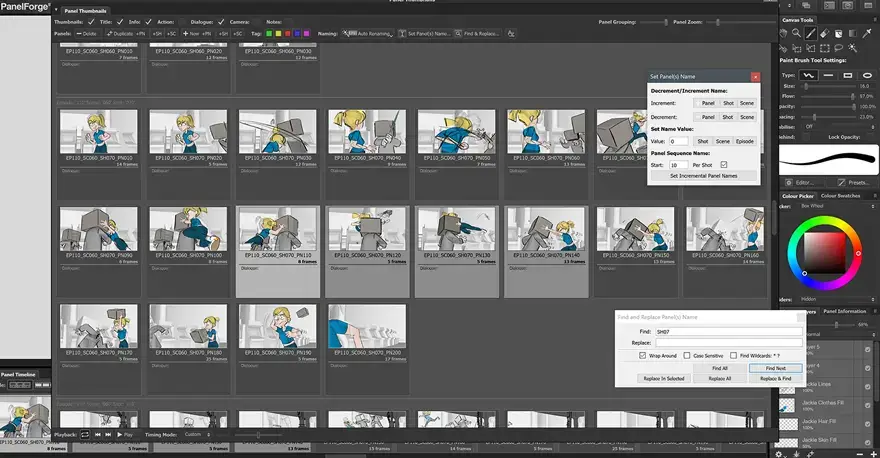
Task: Open the layer blend mode Normal dropdown
Action: (x=839, y=334)
